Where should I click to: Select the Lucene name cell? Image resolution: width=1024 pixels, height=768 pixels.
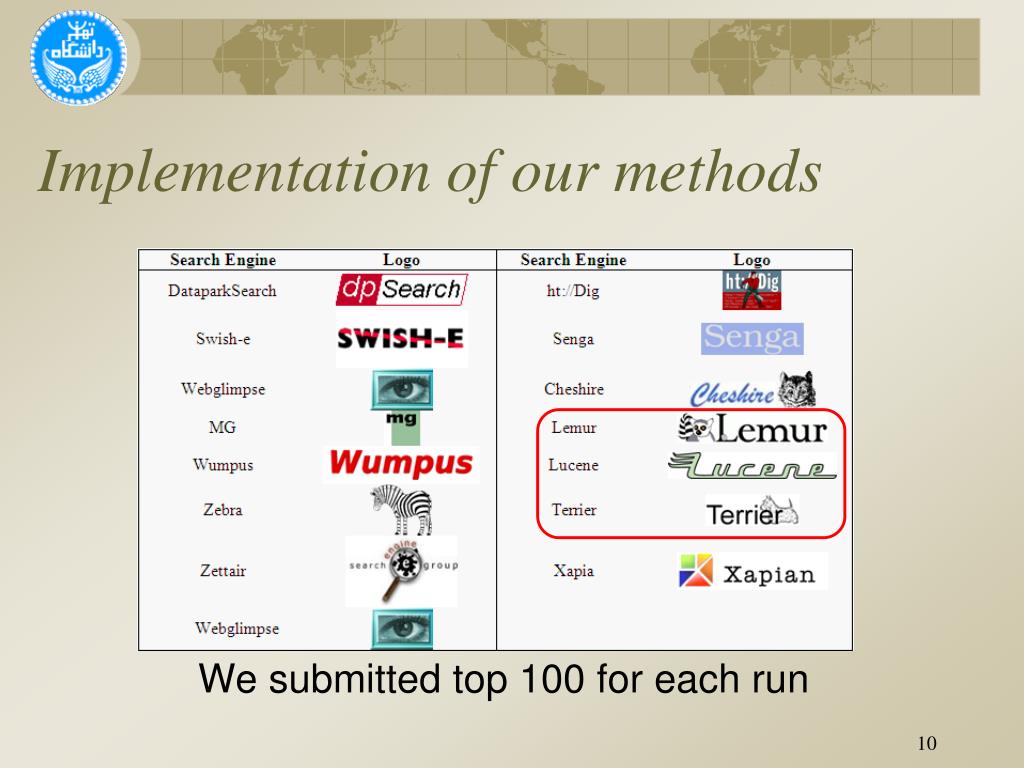point(573,465)
